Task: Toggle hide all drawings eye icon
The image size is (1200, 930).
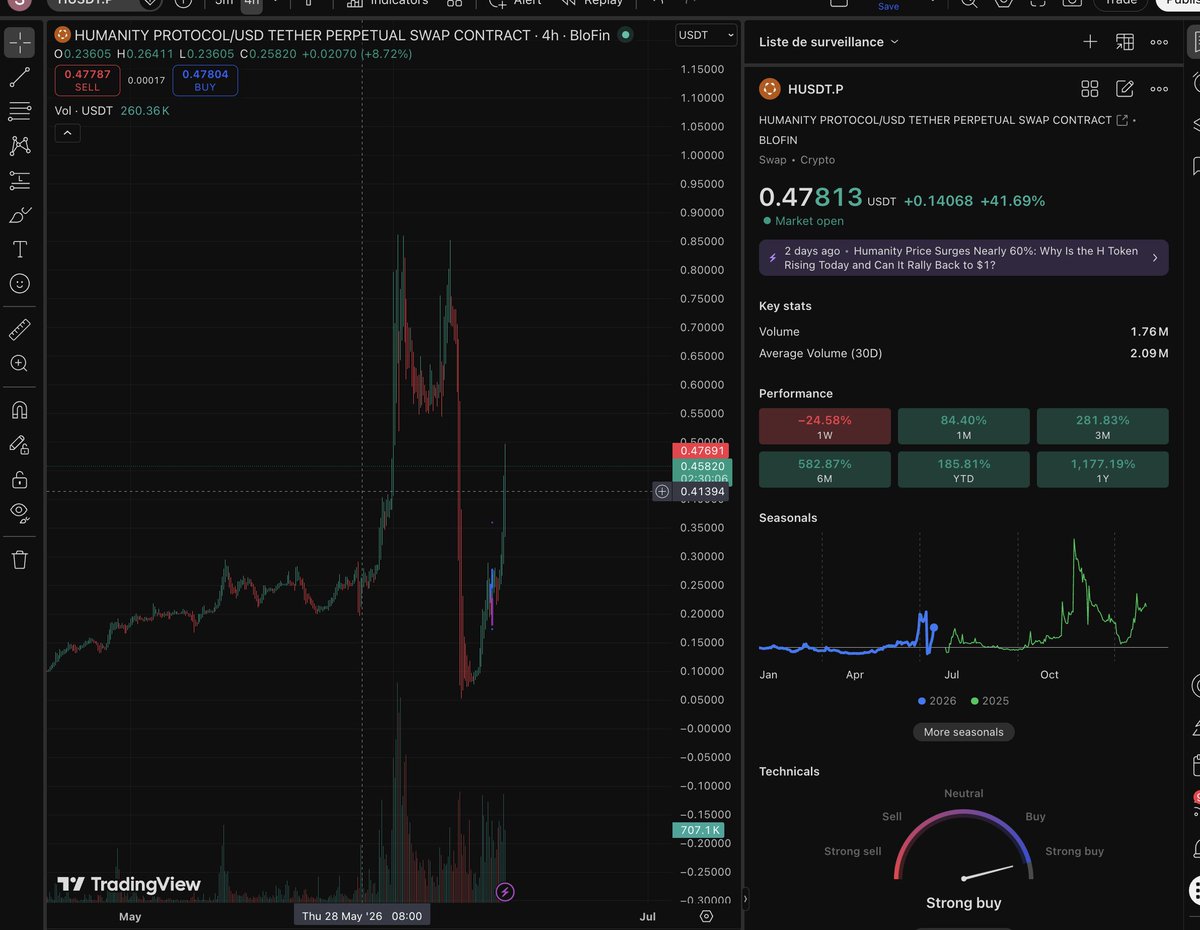Action: [x=19, y=514]
